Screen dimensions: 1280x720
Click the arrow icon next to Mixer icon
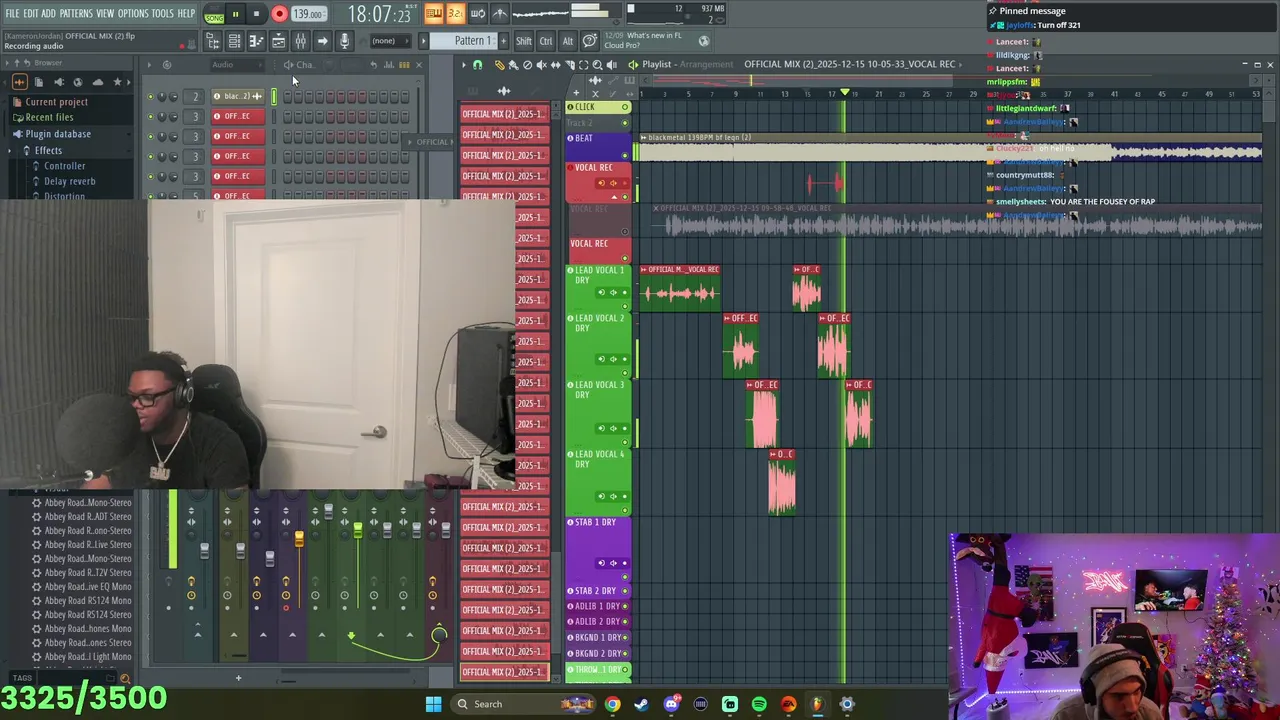click(322, 41)
